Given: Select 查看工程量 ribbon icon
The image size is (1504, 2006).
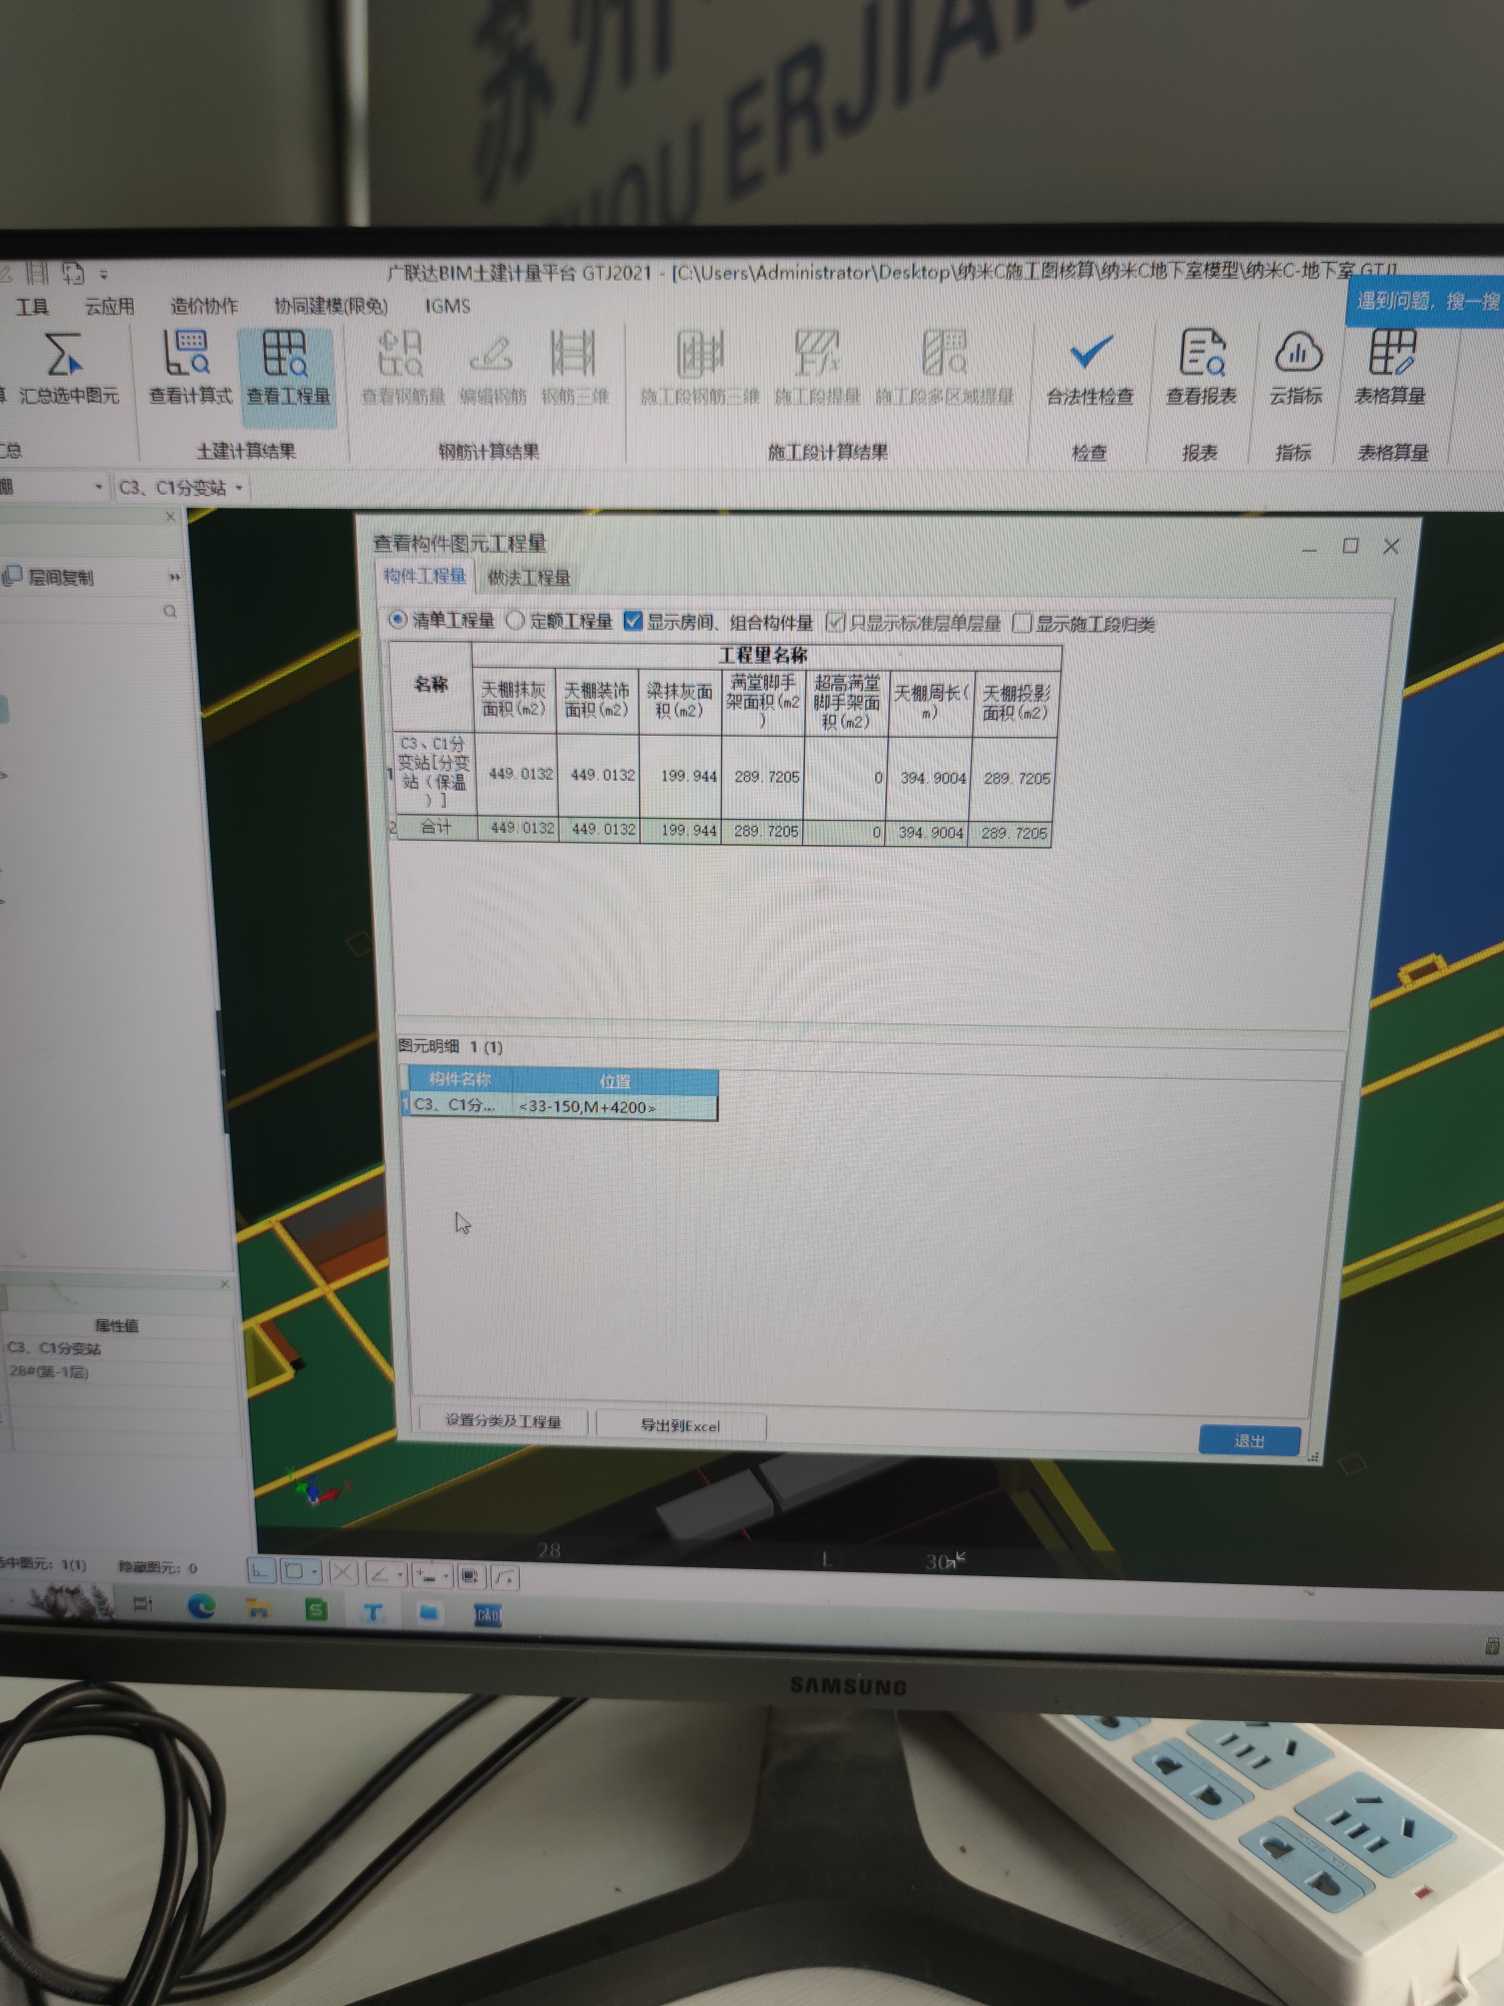Looking at the screenshot, I should click(285, 355).
